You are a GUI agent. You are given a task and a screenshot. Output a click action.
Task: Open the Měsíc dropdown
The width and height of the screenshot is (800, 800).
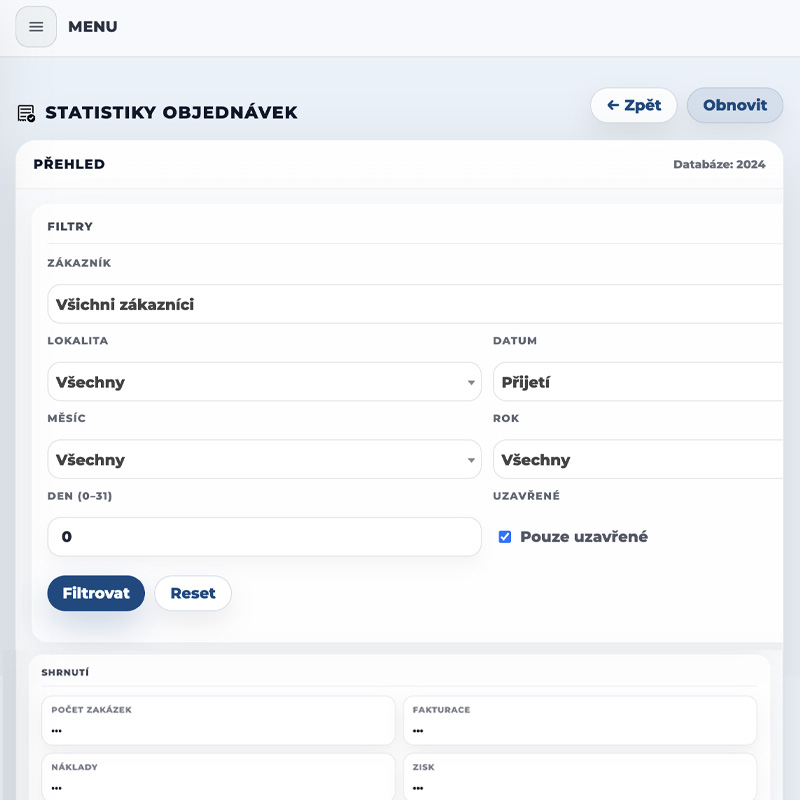pos(264,460)
